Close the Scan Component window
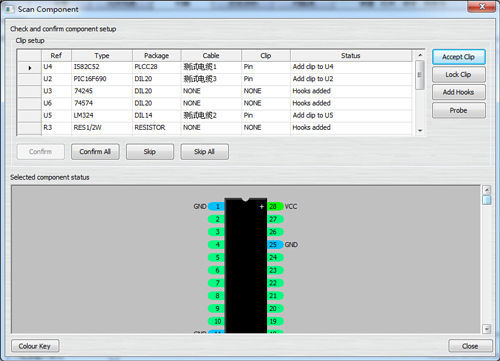 pyautogui.click(x=482, y=7)
